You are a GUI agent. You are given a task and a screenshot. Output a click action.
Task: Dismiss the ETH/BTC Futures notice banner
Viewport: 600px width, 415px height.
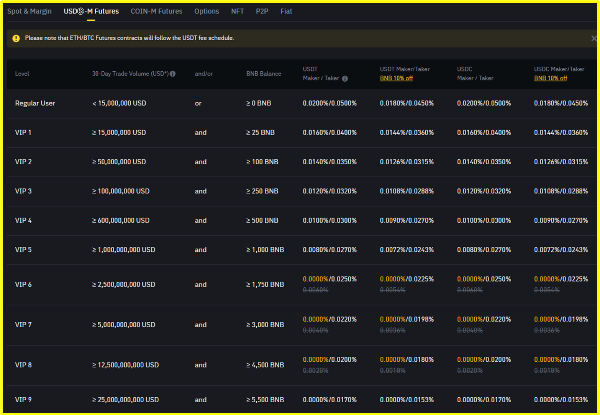coord(594,38)
